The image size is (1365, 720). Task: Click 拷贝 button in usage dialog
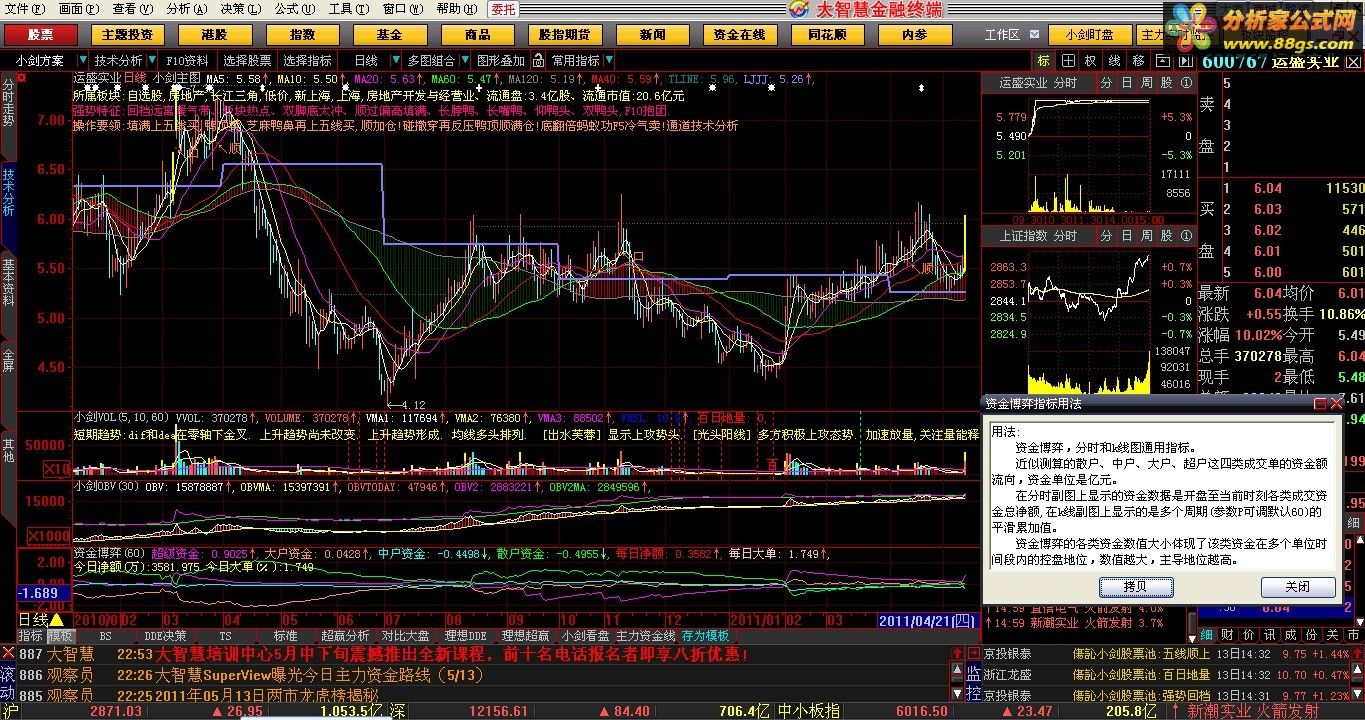1135,586
